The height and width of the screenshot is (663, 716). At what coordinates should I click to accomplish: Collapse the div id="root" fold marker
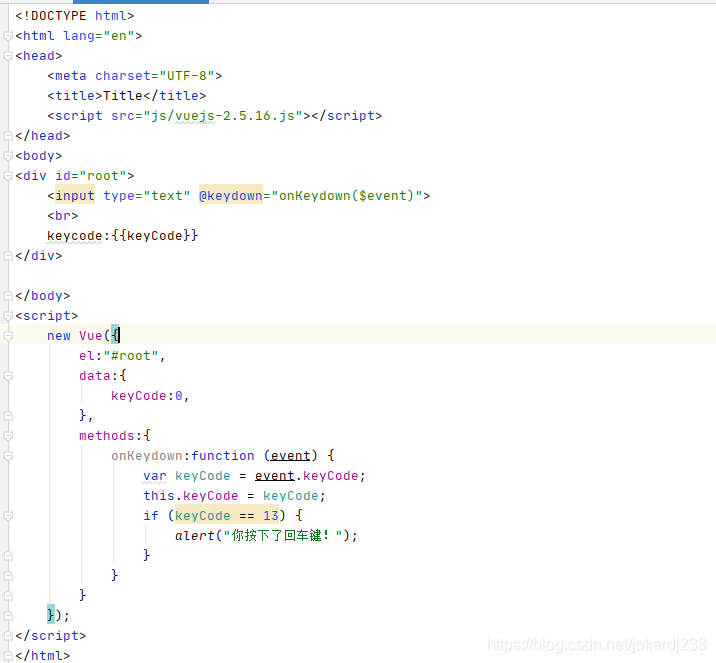pos(8,176)
